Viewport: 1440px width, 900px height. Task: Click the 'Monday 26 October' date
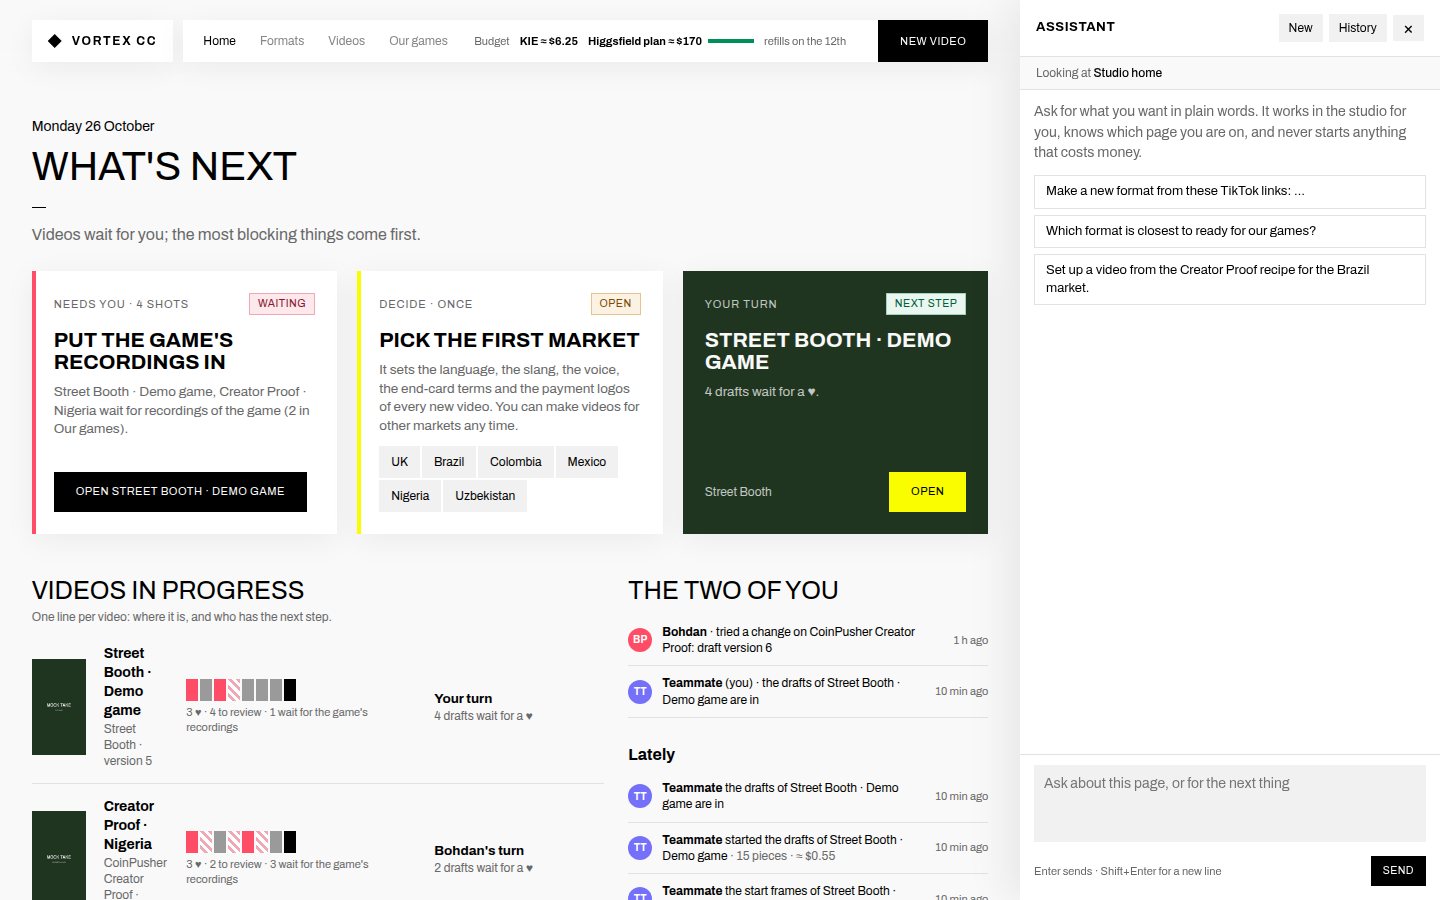[x=93, y=126]
